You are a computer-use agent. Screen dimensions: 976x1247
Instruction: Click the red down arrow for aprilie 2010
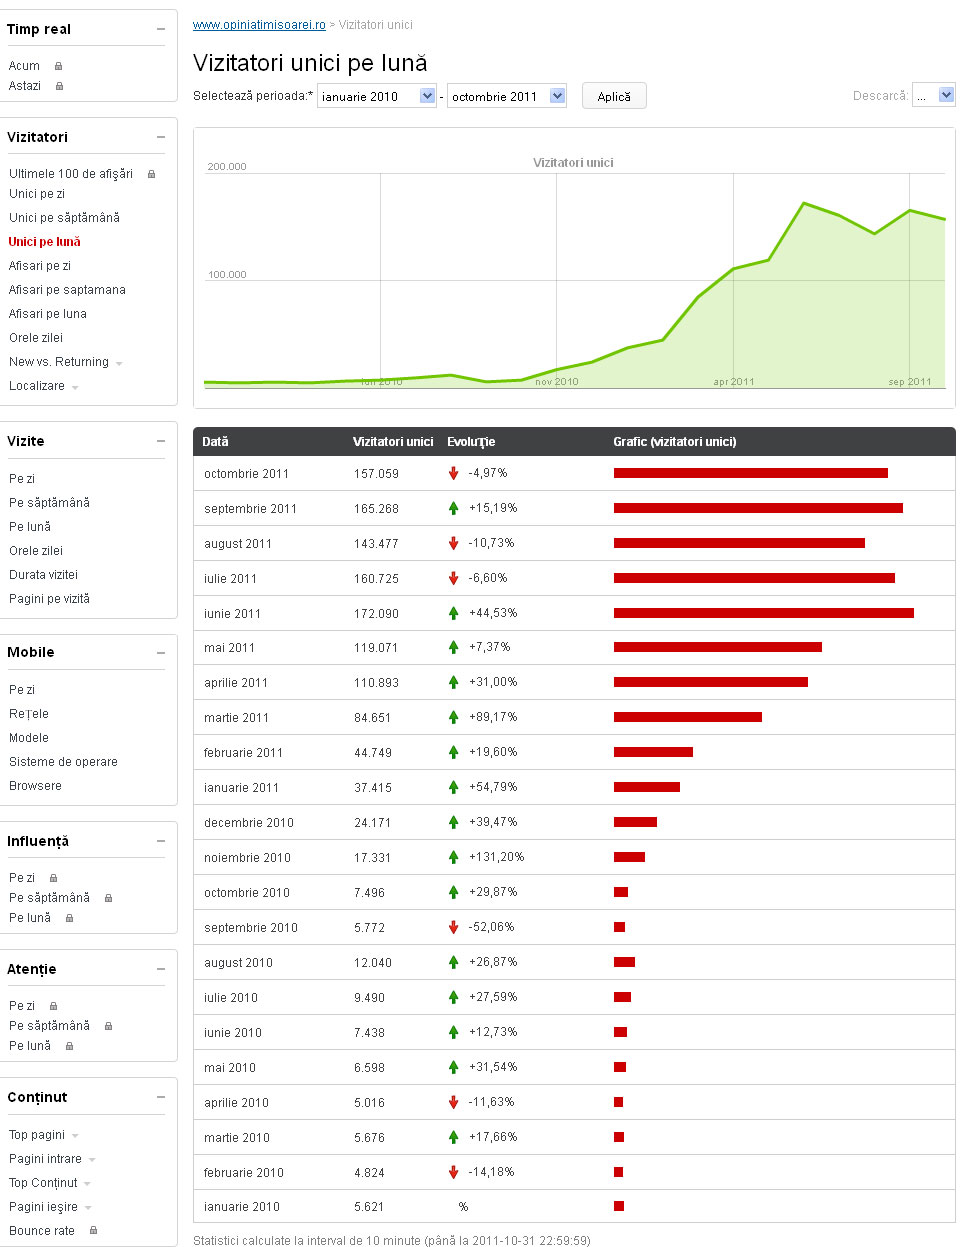click(453, 1102)
